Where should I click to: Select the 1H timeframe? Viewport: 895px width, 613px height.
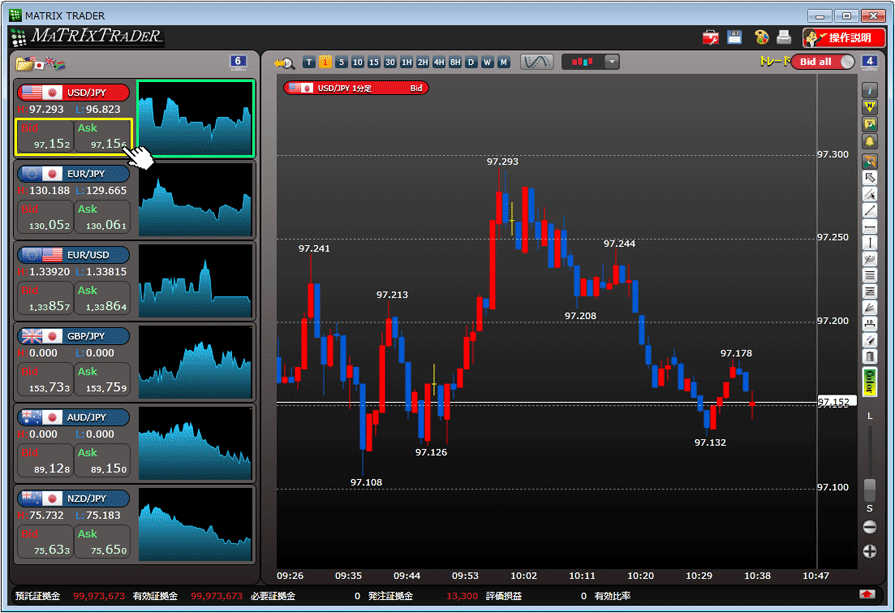(406, 62)
